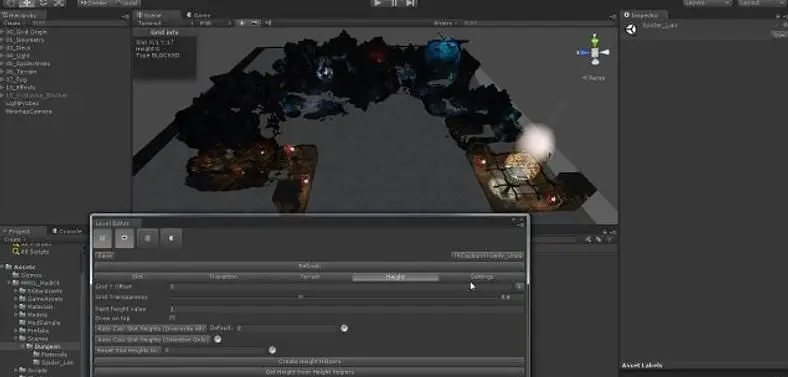The height and width of the screenshot is (377, 788).
Task: Select the Scale tool in top toolbar
Action: 59,3
